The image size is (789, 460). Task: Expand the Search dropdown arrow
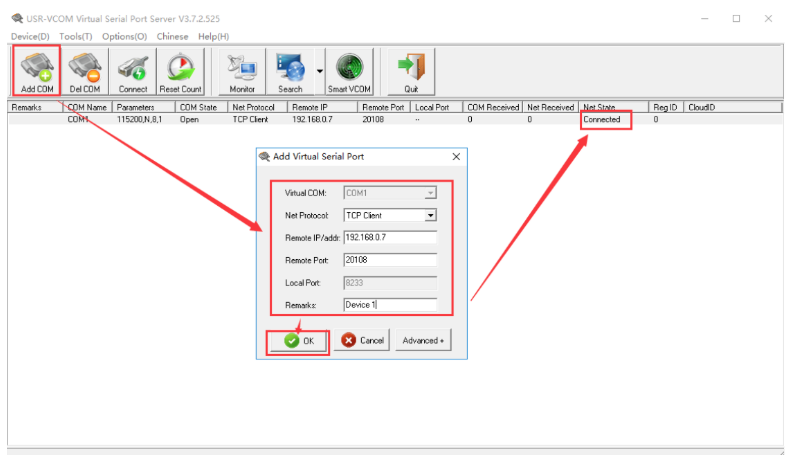coord(320,71)
